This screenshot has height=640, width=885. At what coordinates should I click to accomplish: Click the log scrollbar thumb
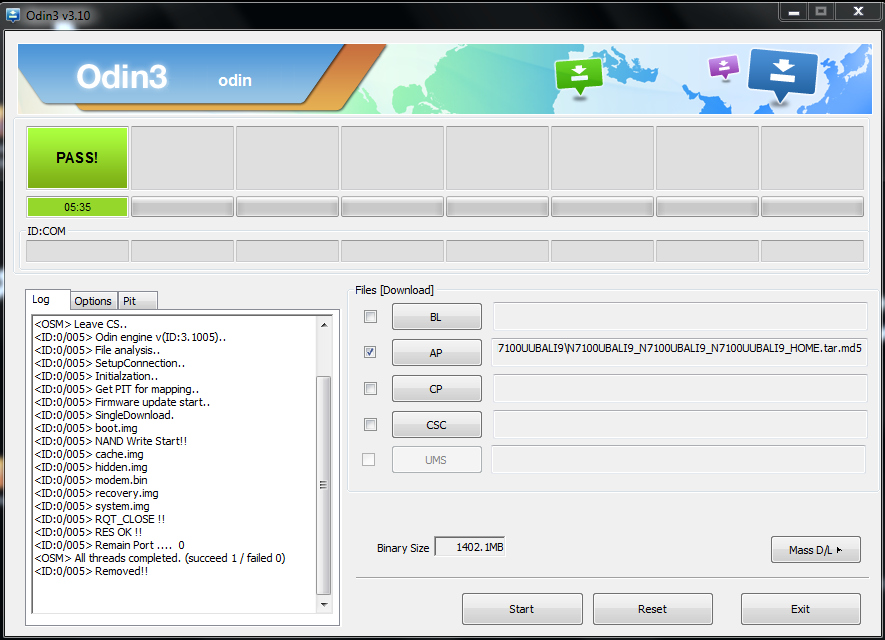[x=324, y=485]
